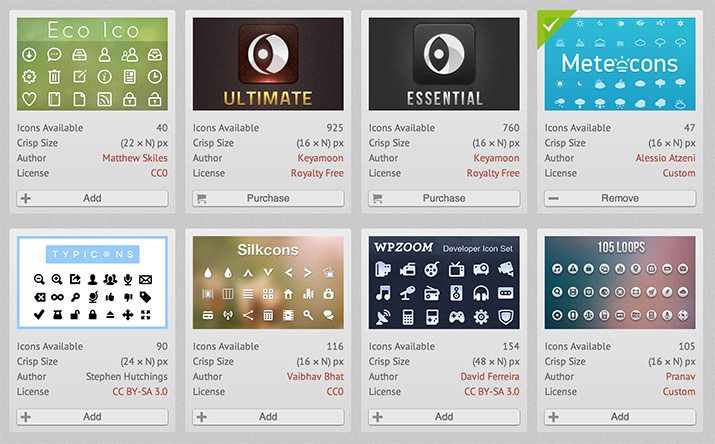
Task: Open CC0 license link on Eco Ico card
Action: coord(159,173)
